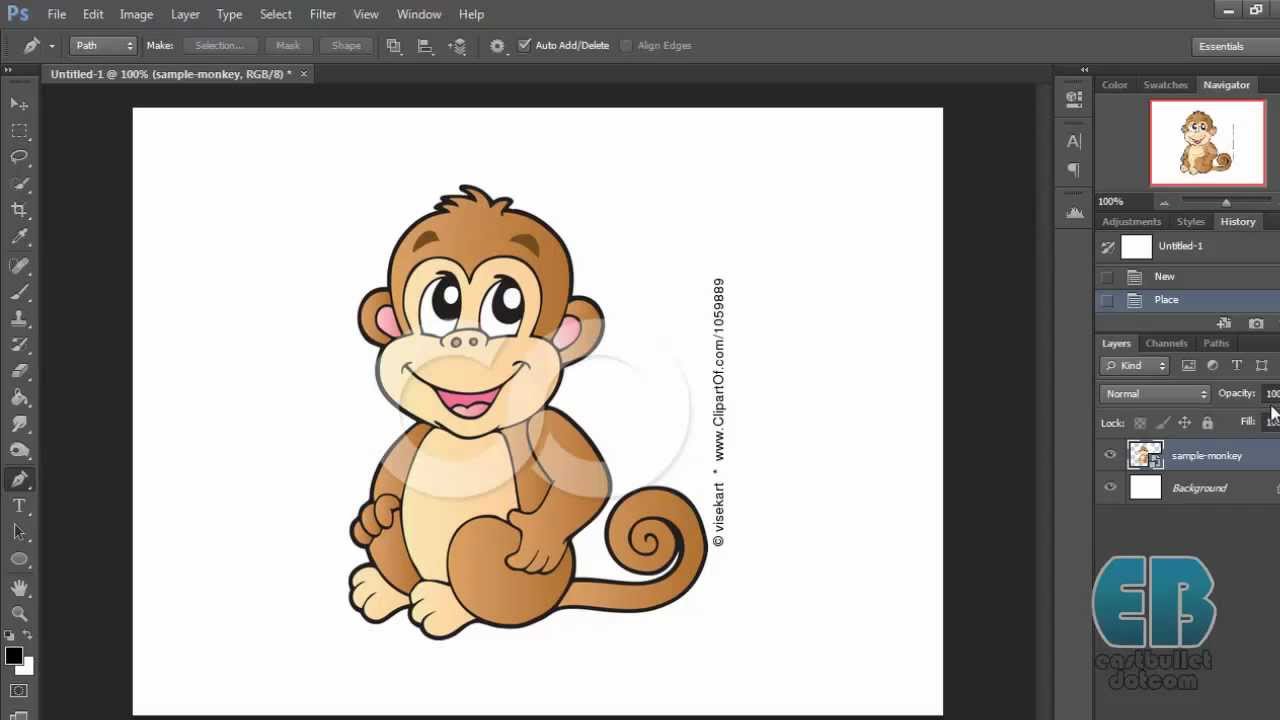Image resolution: width=1280 pixels, height=720 pixels.
Task: Collapse right panels with double arrow
Action: click(1084, 70)
